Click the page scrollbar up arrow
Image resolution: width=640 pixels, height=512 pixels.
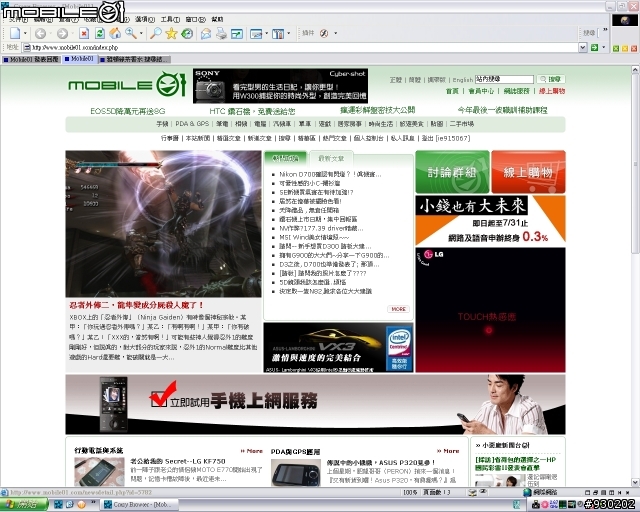pos(635,70)
